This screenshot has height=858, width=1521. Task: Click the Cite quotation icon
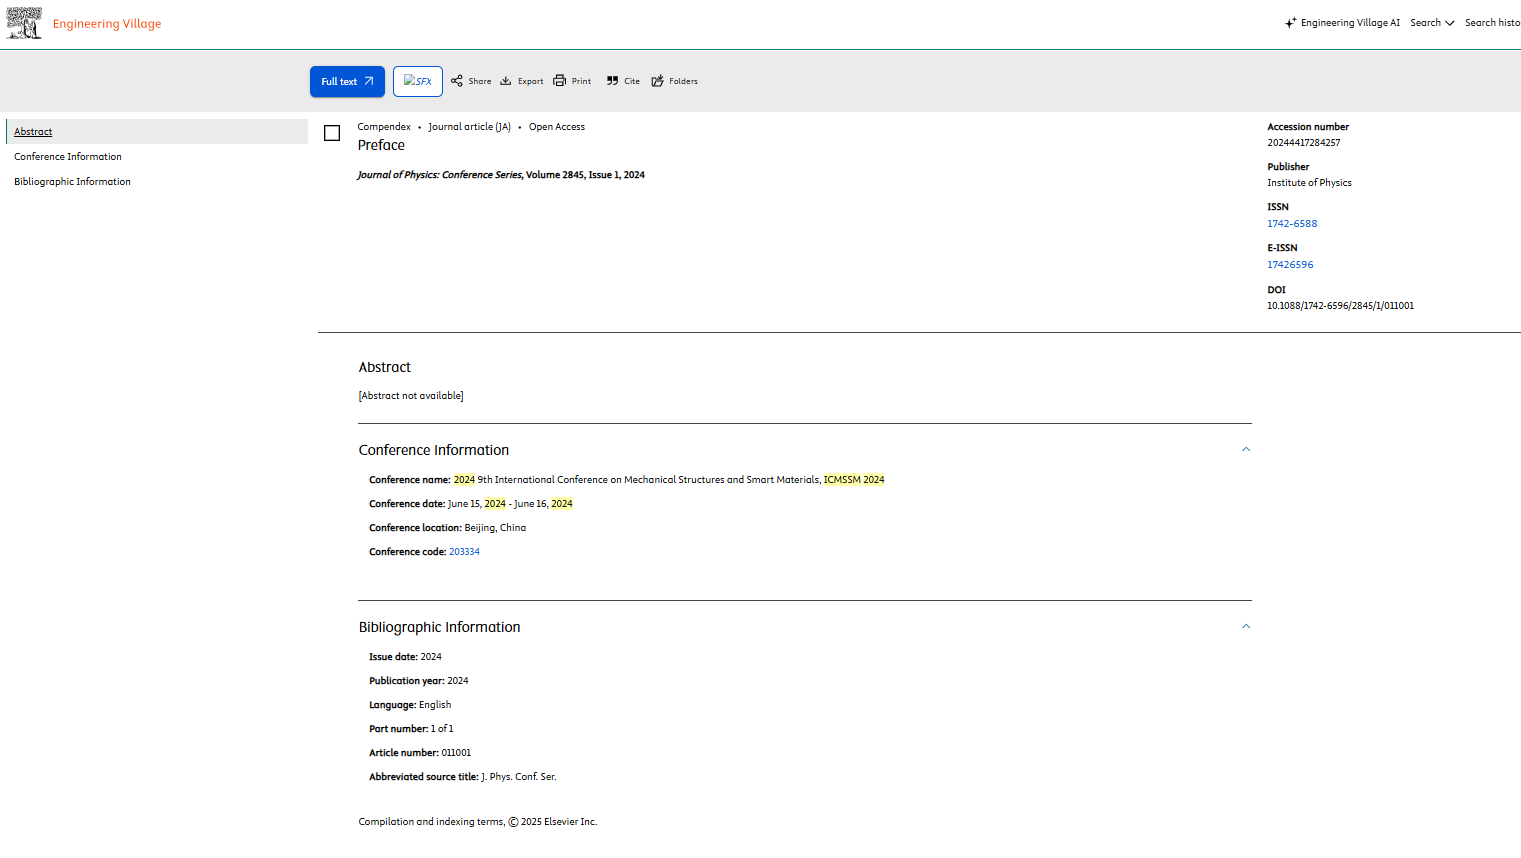coord(612,81)
